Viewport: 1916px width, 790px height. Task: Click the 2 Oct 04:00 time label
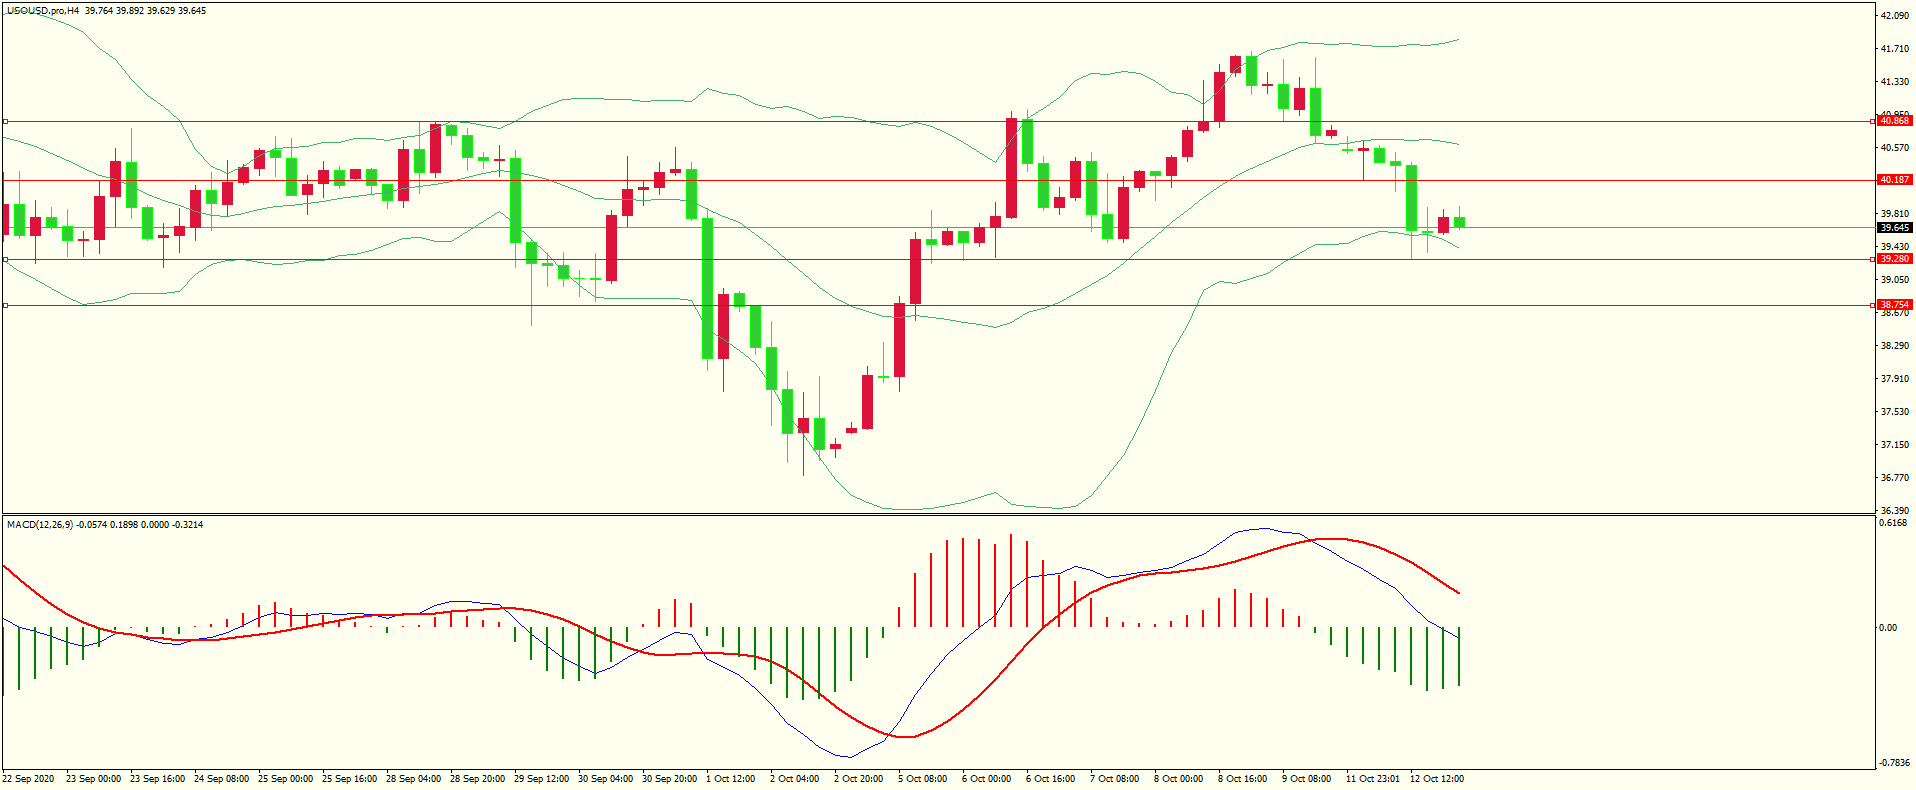795,779
